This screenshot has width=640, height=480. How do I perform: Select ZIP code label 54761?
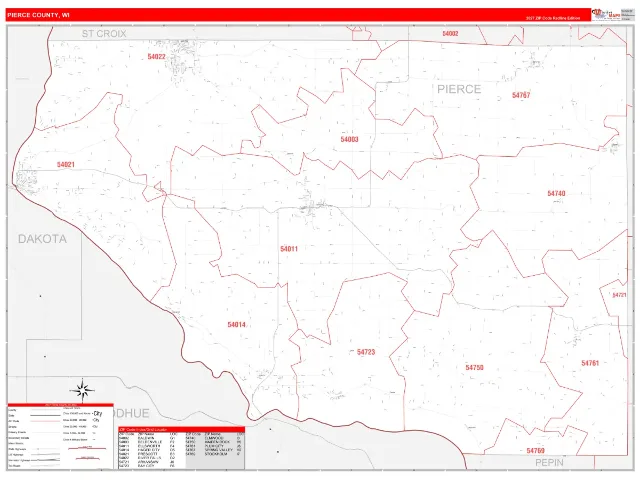tap(590, 363)
